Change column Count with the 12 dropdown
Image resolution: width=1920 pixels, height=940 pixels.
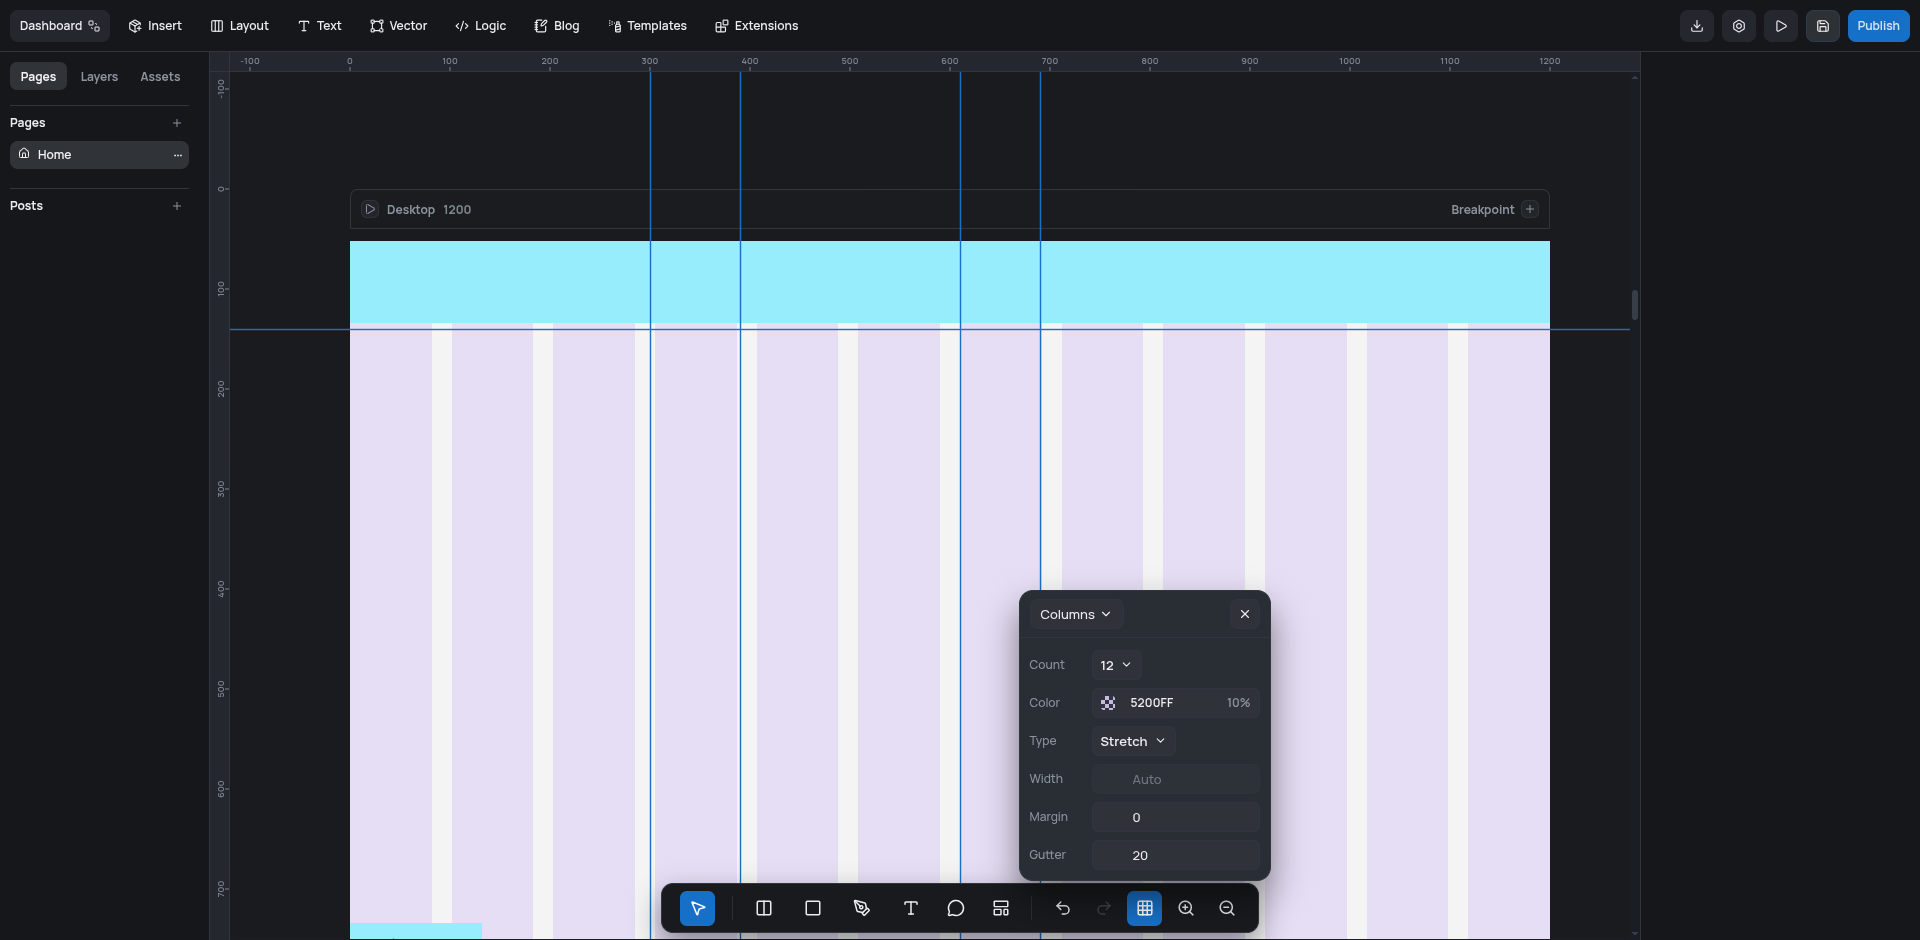tap(1115, 664)
